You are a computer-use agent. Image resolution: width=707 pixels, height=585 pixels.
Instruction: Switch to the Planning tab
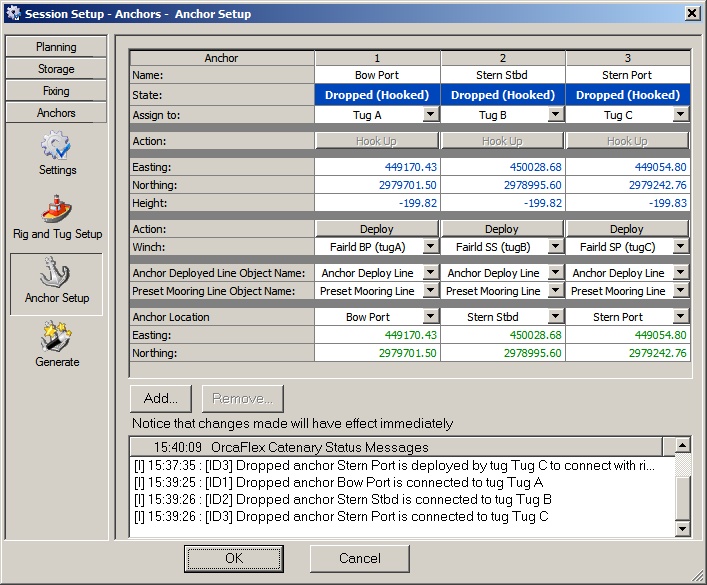pos(56,47)
